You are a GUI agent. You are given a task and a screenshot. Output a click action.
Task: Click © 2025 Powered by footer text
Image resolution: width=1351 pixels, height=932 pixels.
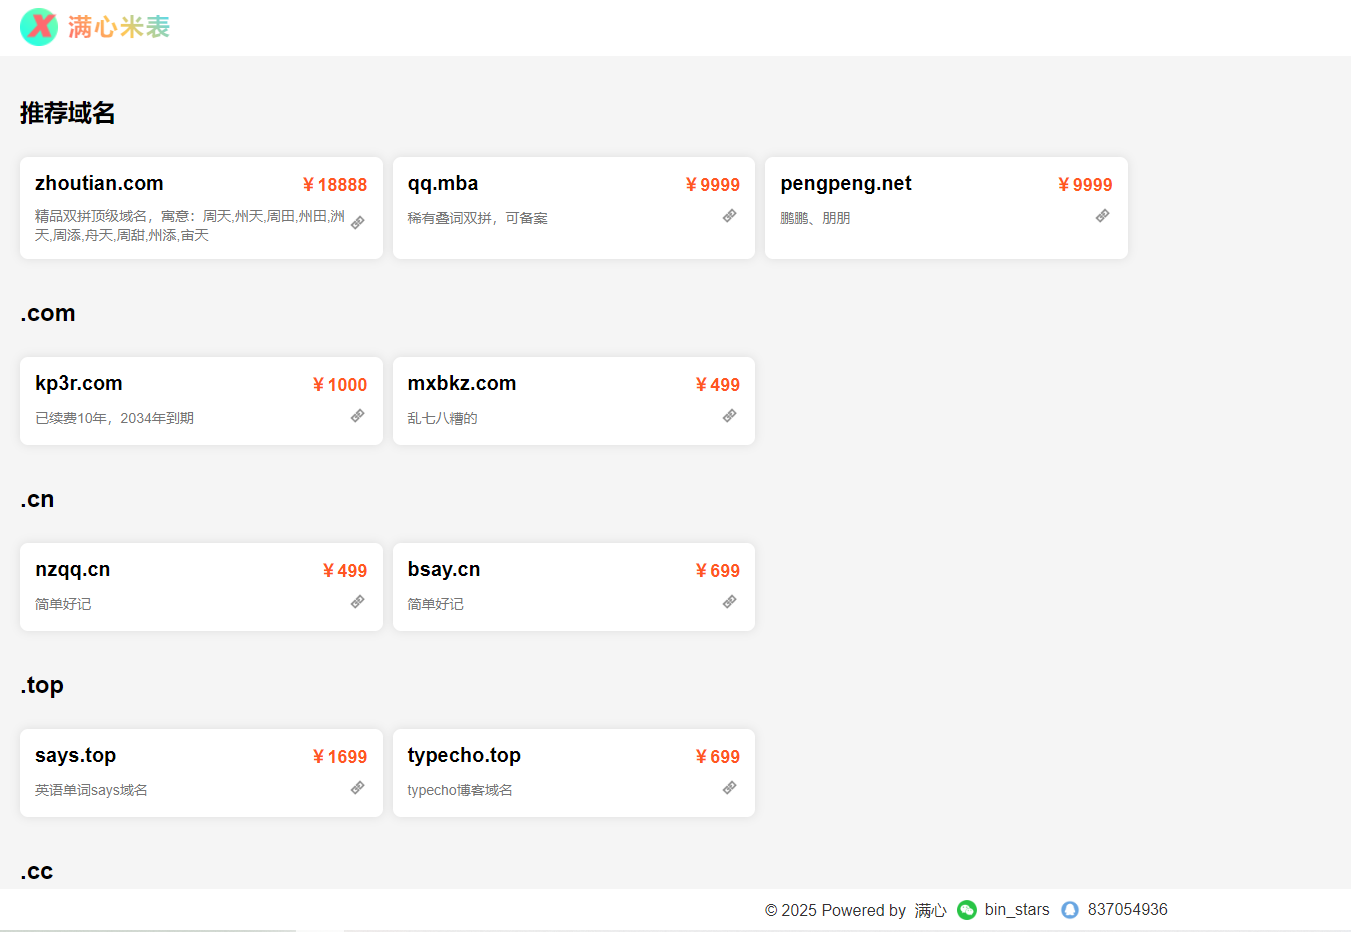pos(835,910)
